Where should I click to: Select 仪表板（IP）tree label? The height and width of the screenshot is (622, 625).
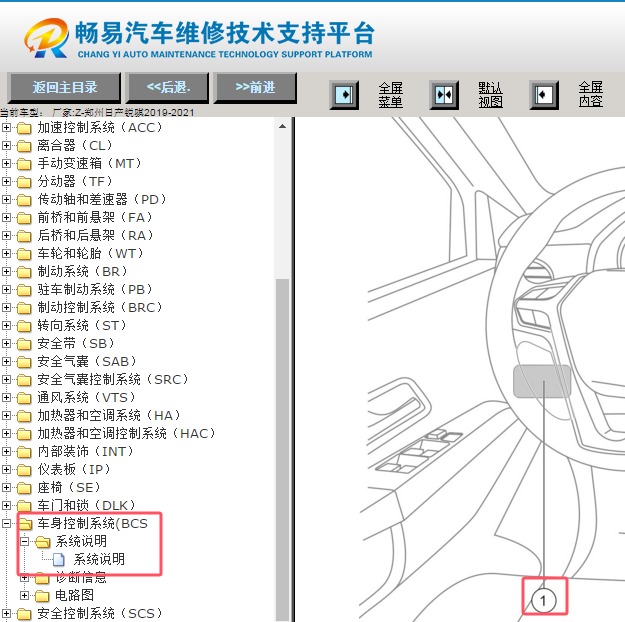(x=74, y=469)
